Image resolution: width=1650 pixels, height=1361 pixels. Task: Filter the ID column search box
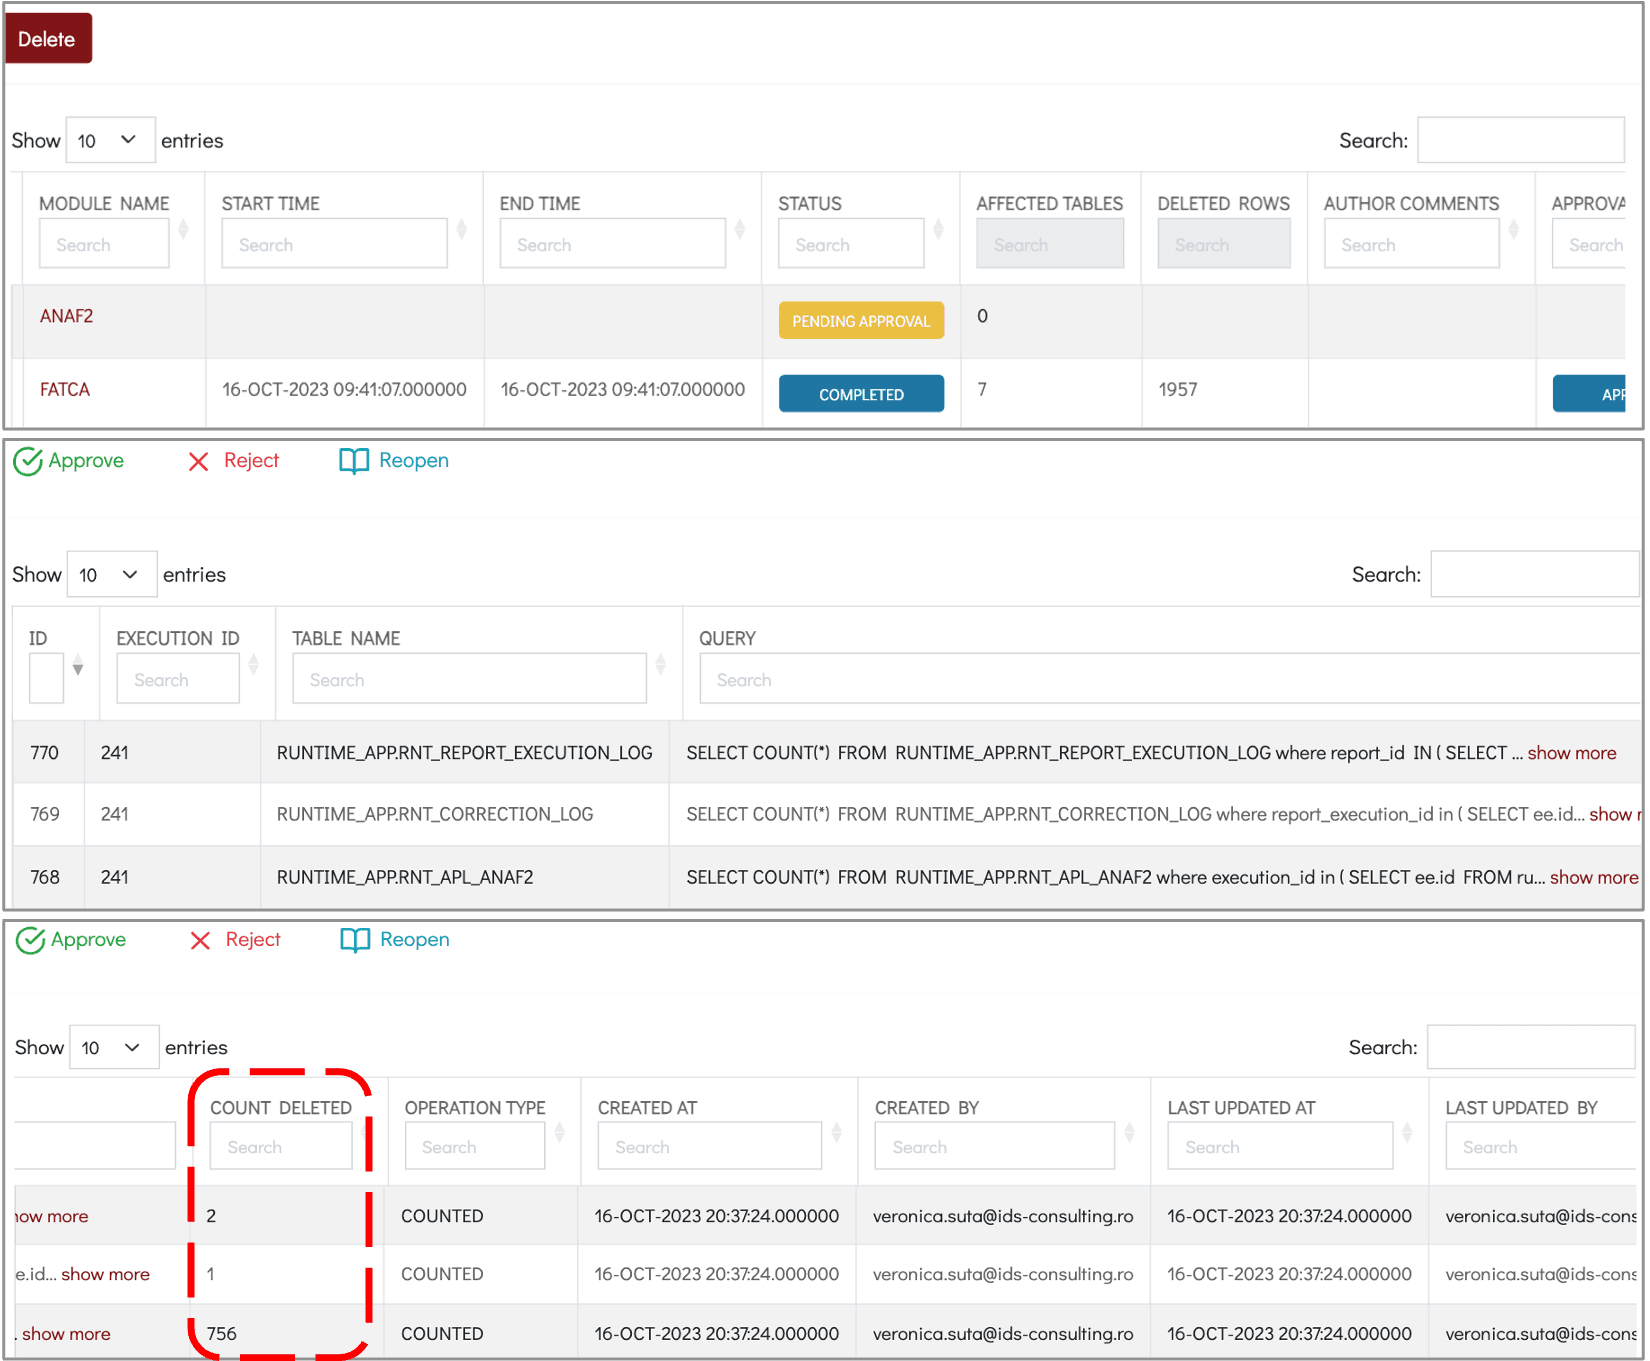(x=46, y=679)
